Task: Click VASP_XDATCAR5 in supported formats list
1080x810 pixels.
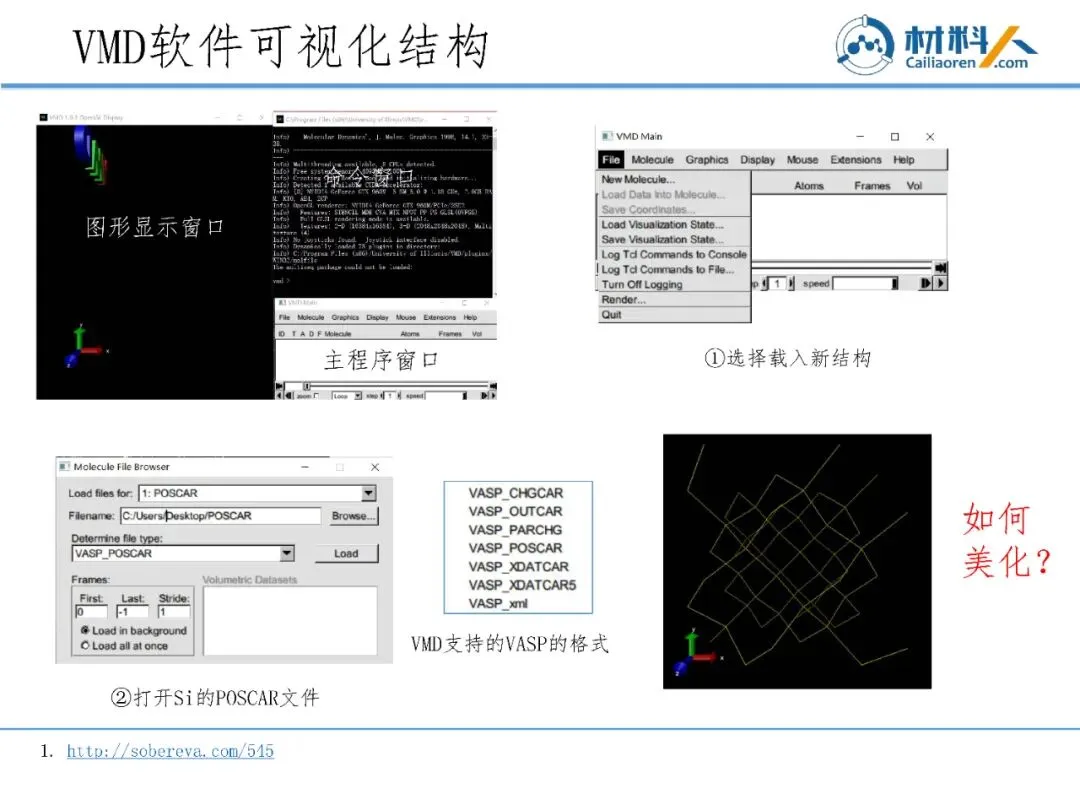Action: point(522,585)
